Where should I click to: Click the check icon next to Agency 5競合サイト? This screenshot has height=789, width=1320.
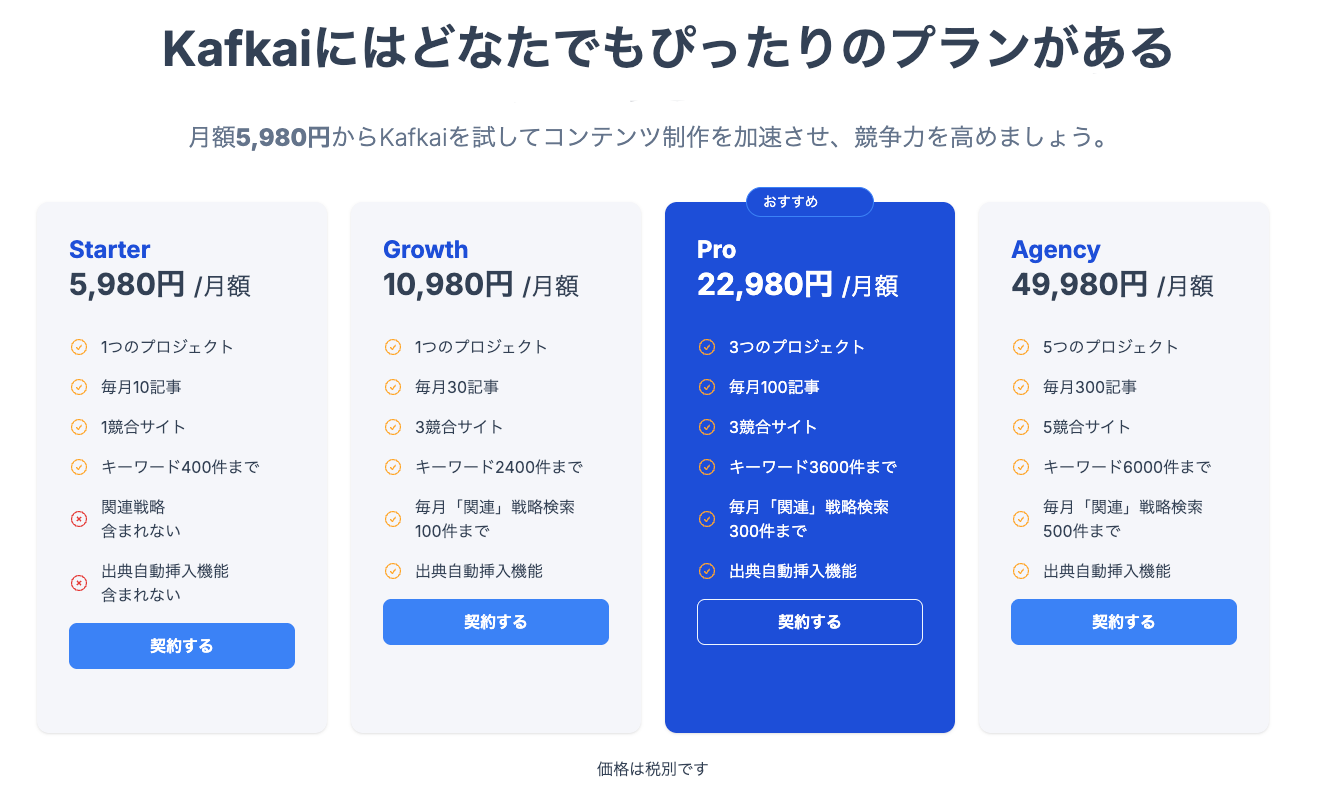click(x=1021, y=427)
